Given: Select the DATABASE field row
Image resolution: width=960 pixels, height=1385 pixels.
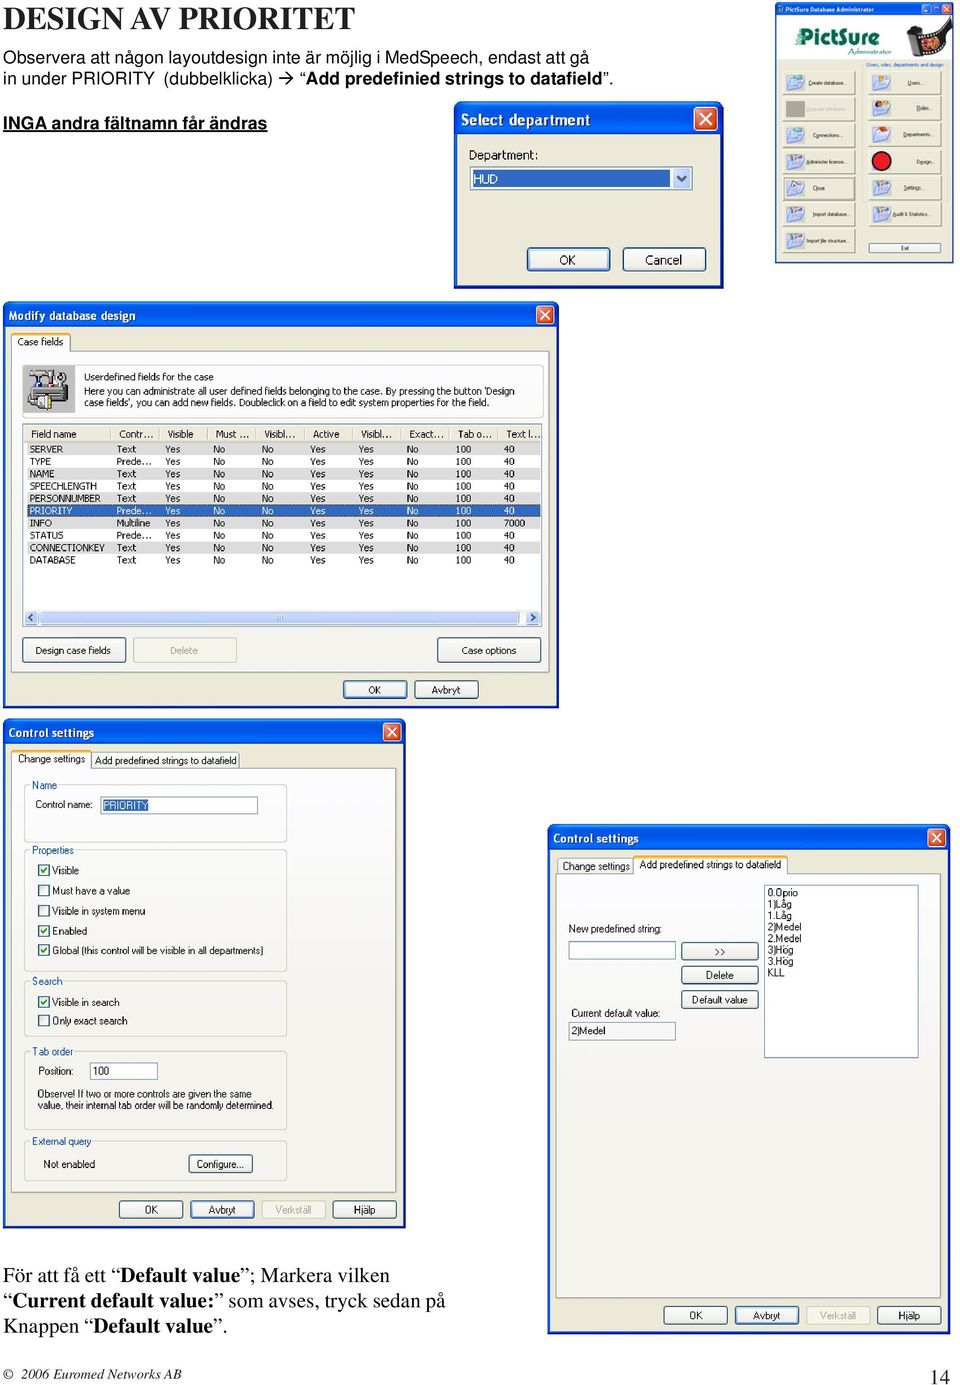Looking at the screenshot, I should tap(283, 561).
